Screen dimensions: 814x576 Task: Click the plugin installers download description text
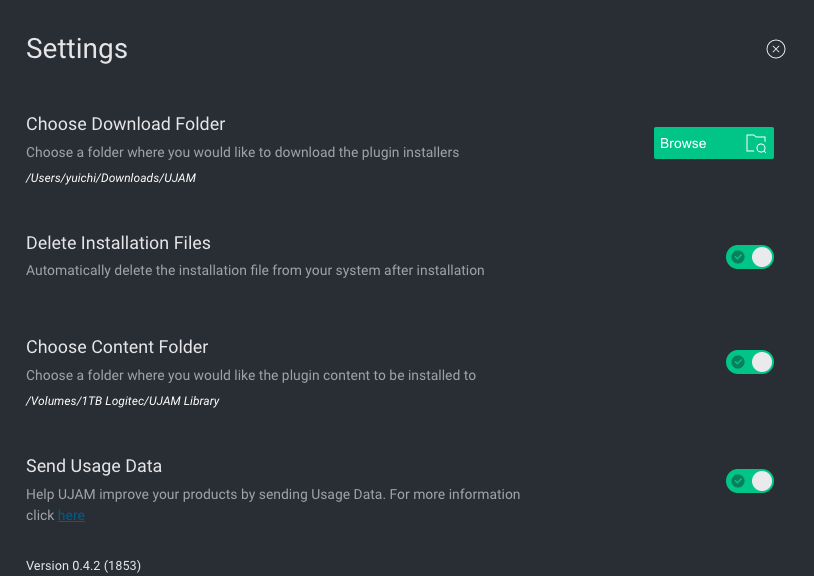click(x=242, y=153)
